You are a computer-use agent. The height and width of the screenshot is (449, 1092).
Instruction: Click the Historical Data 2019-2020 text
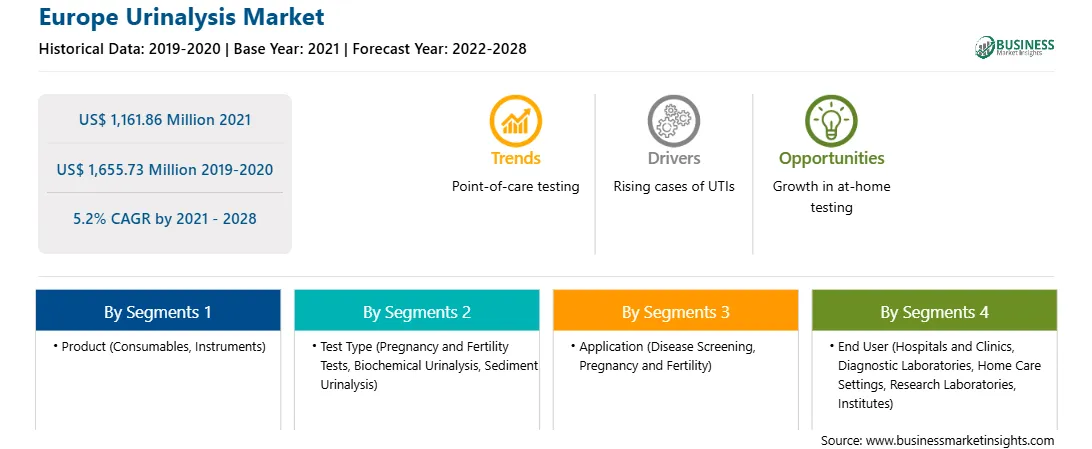[x=133, y=49]
